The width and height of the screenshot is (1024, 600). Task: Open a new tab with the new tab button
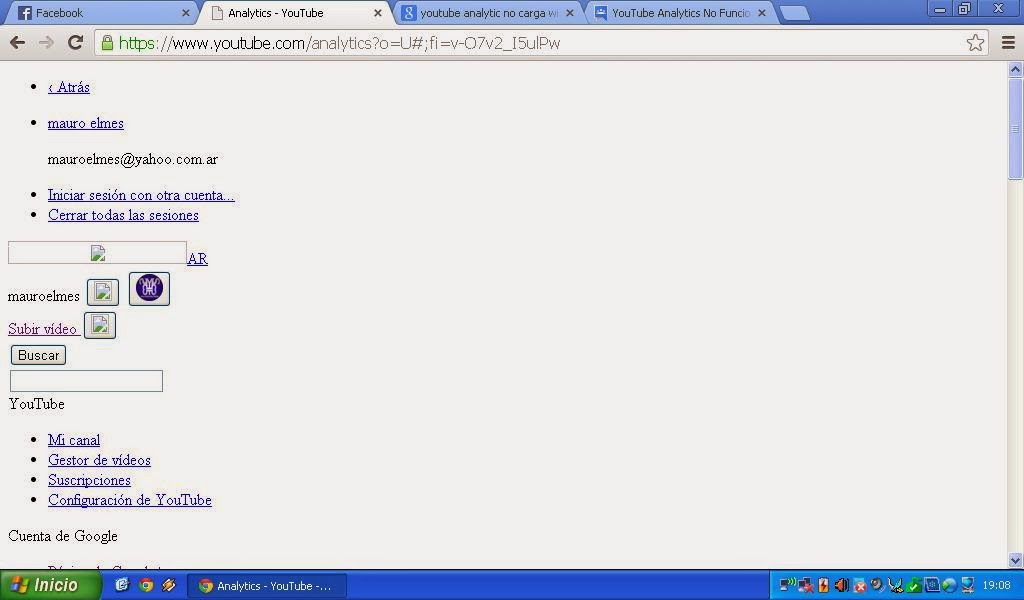click(x=794, y=13)
